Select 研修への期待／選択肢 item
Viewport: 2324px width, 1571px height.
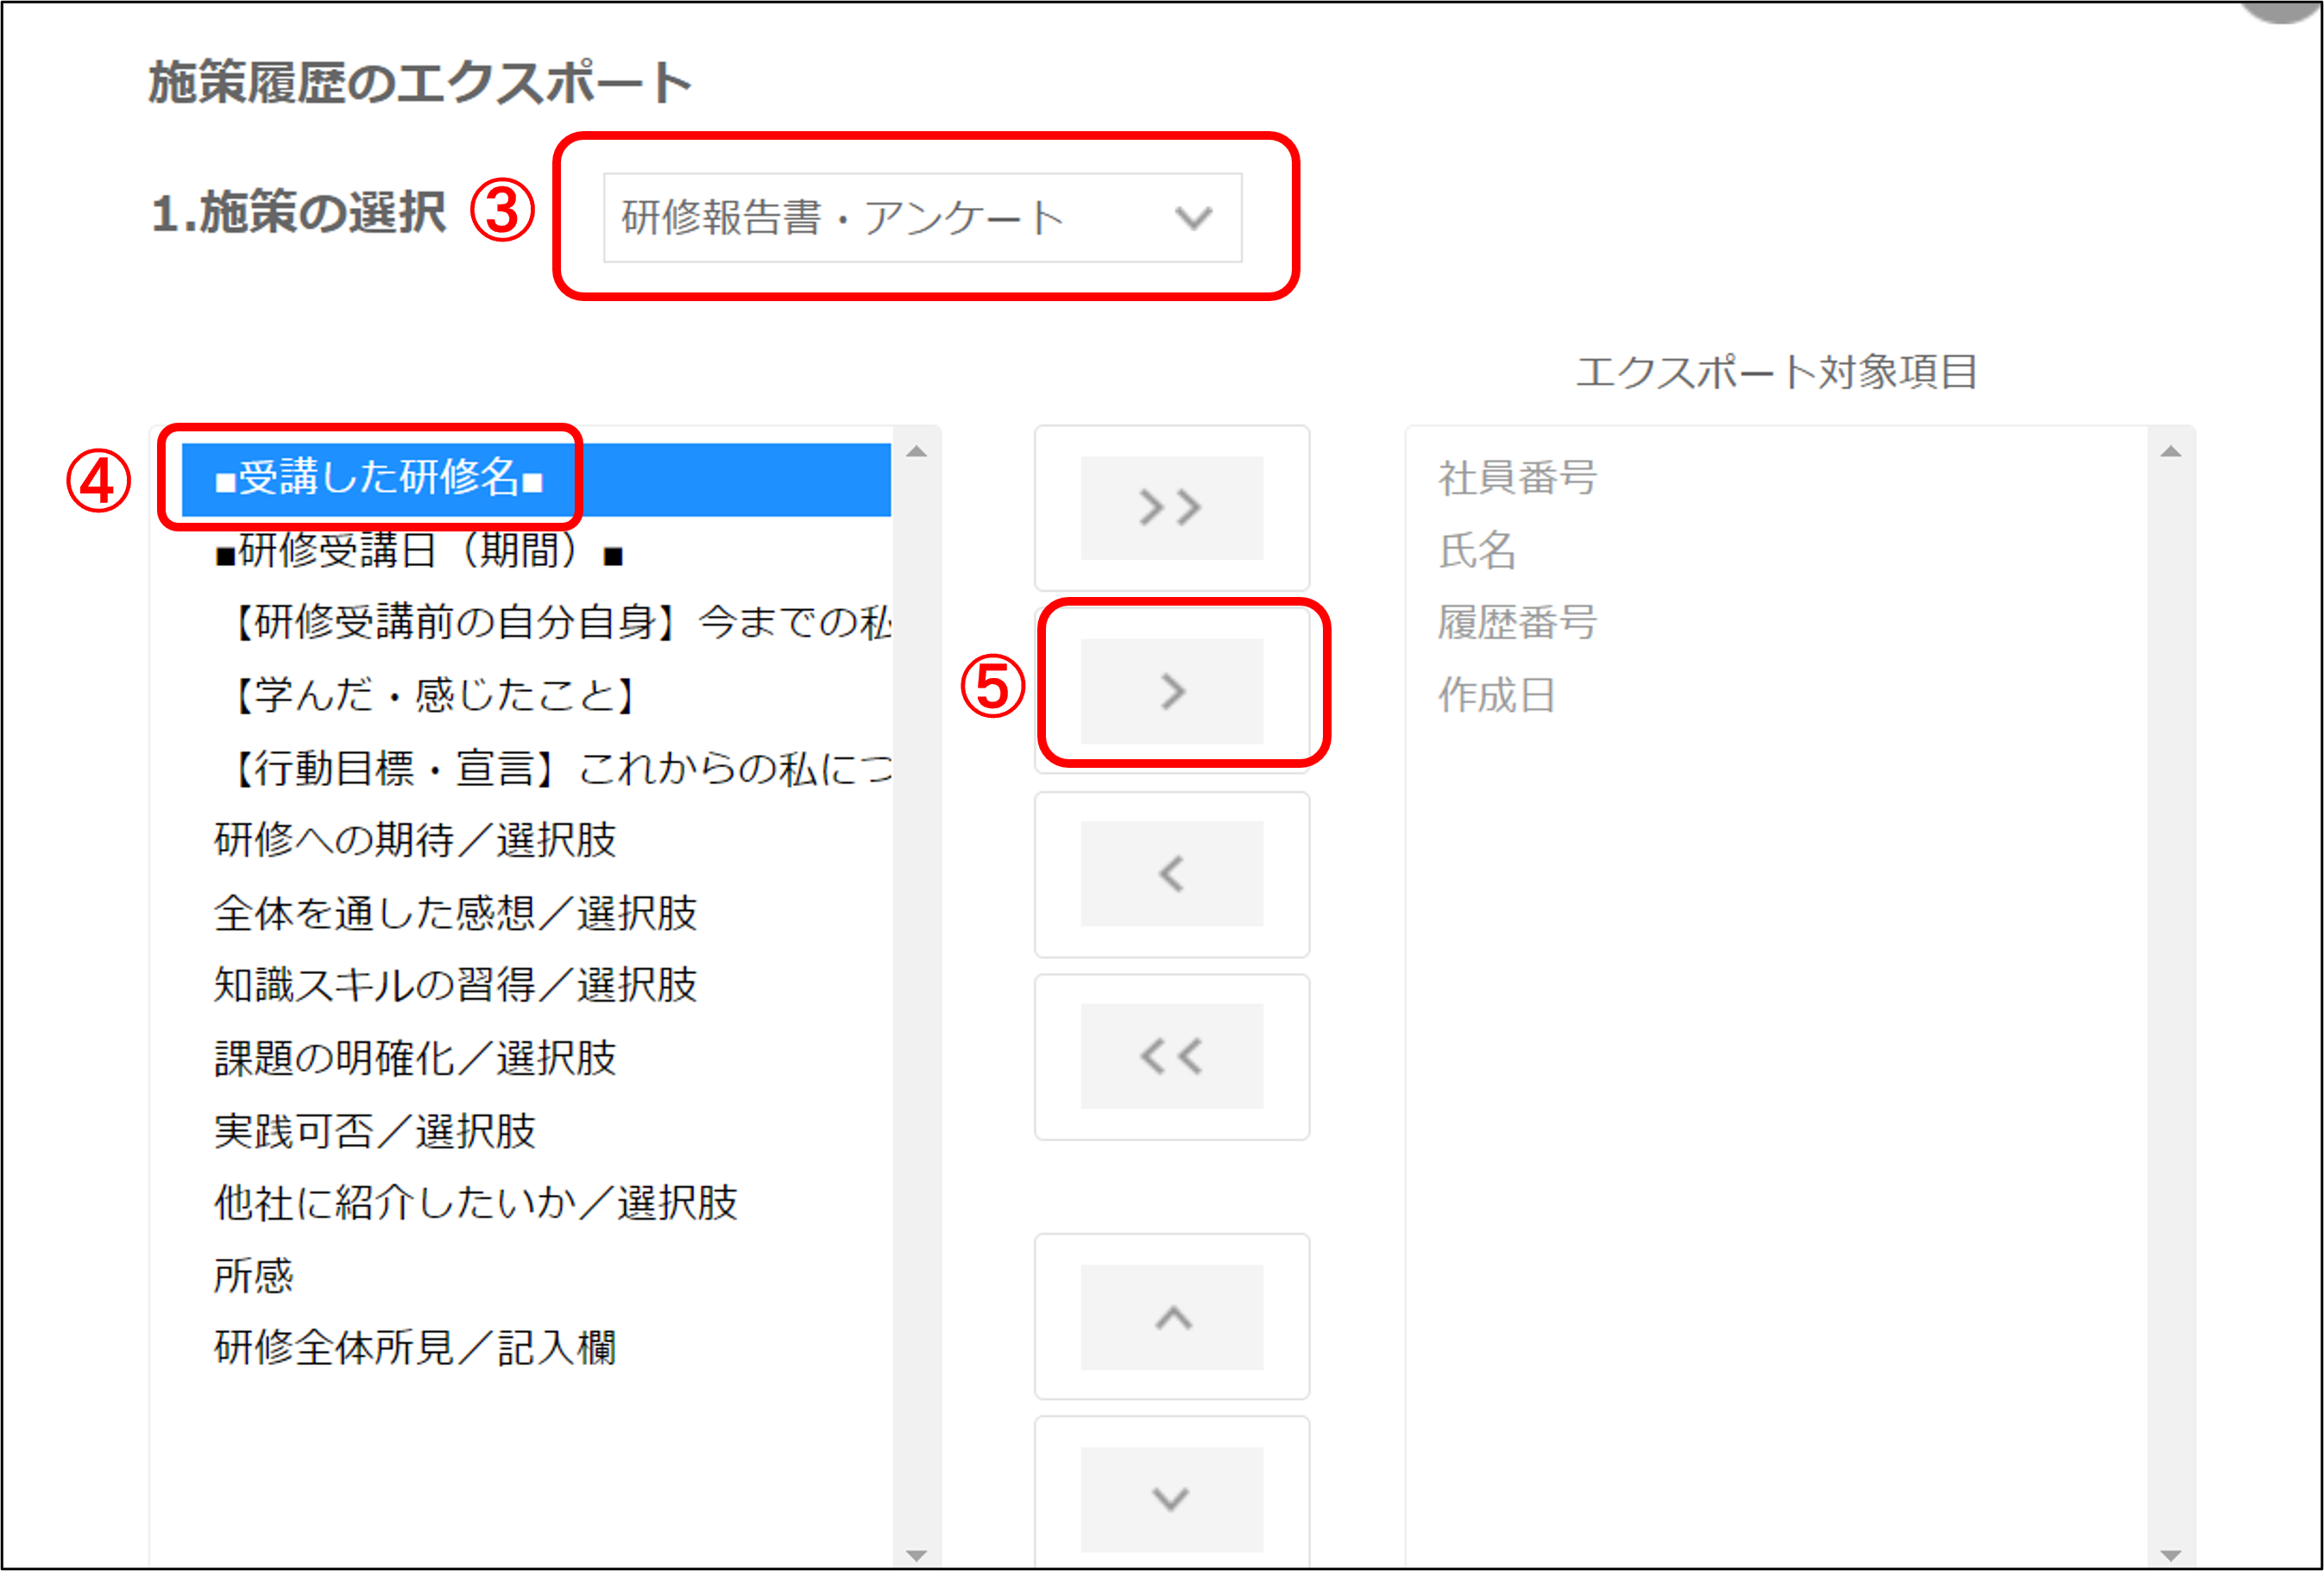pyautogui.click(x=415, y=840)
